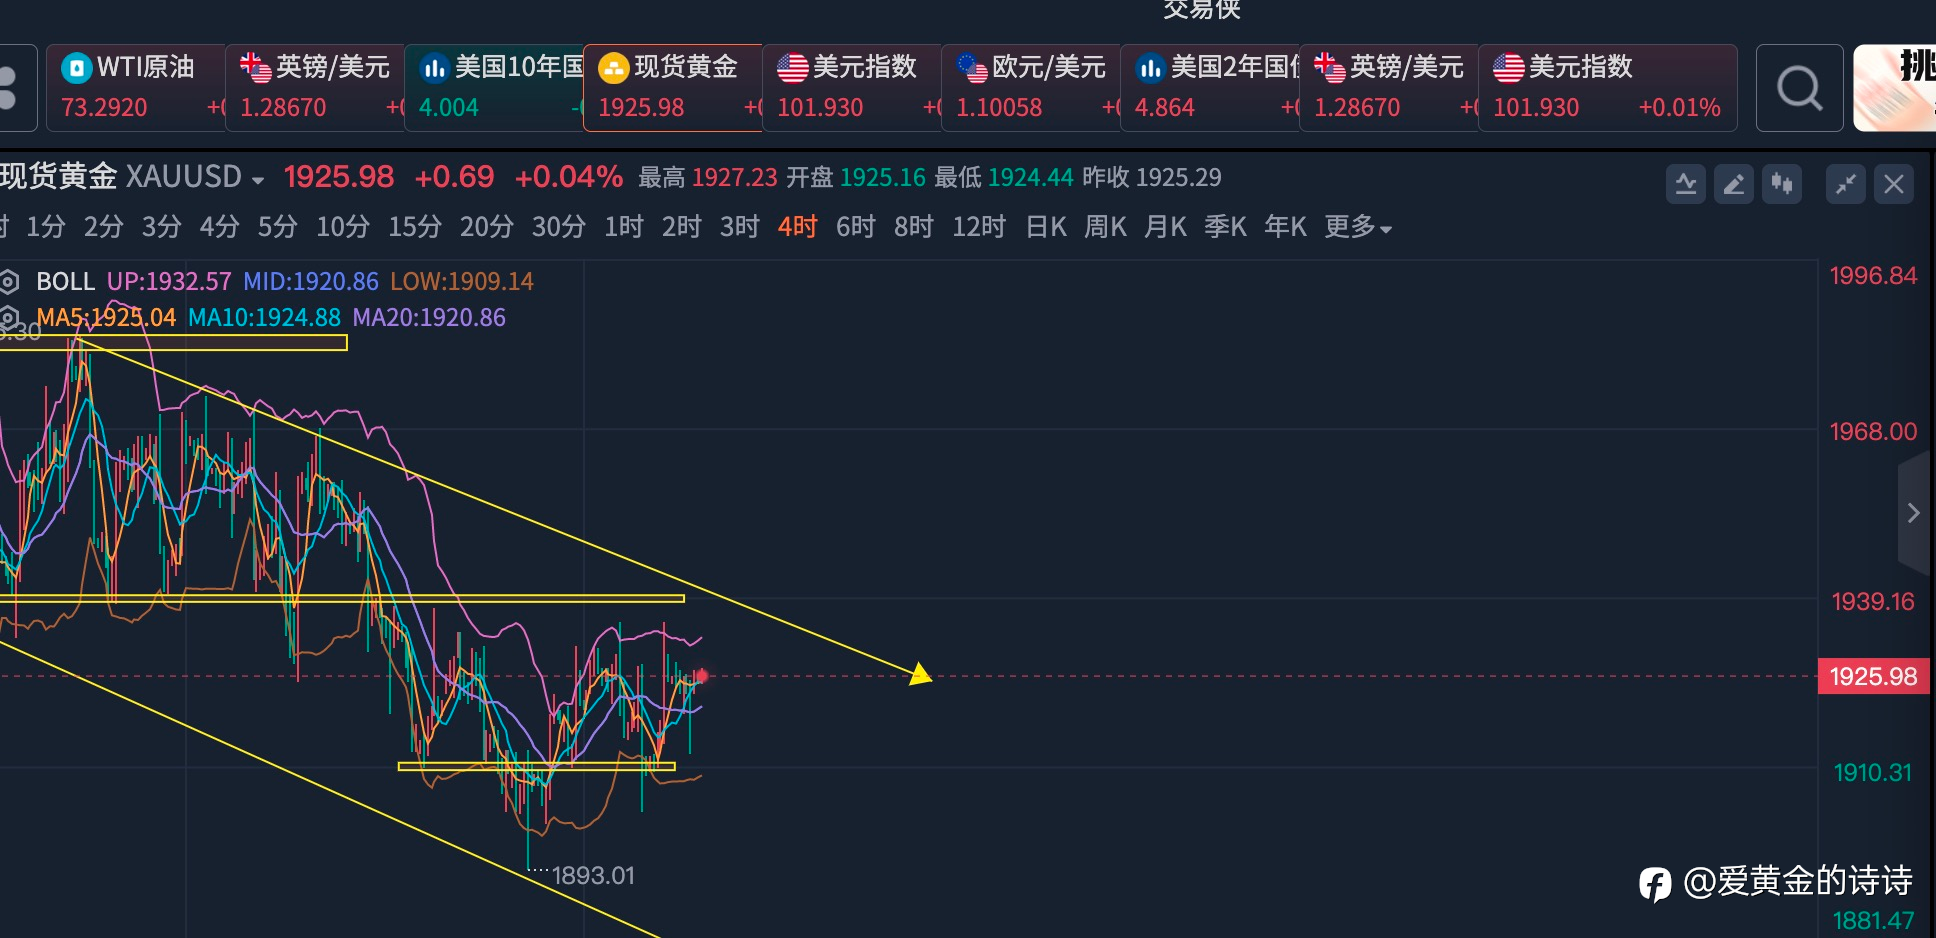Select the WTI原油 ticker card
Screen dimensions: 1936x938
[x=135, y=88]
